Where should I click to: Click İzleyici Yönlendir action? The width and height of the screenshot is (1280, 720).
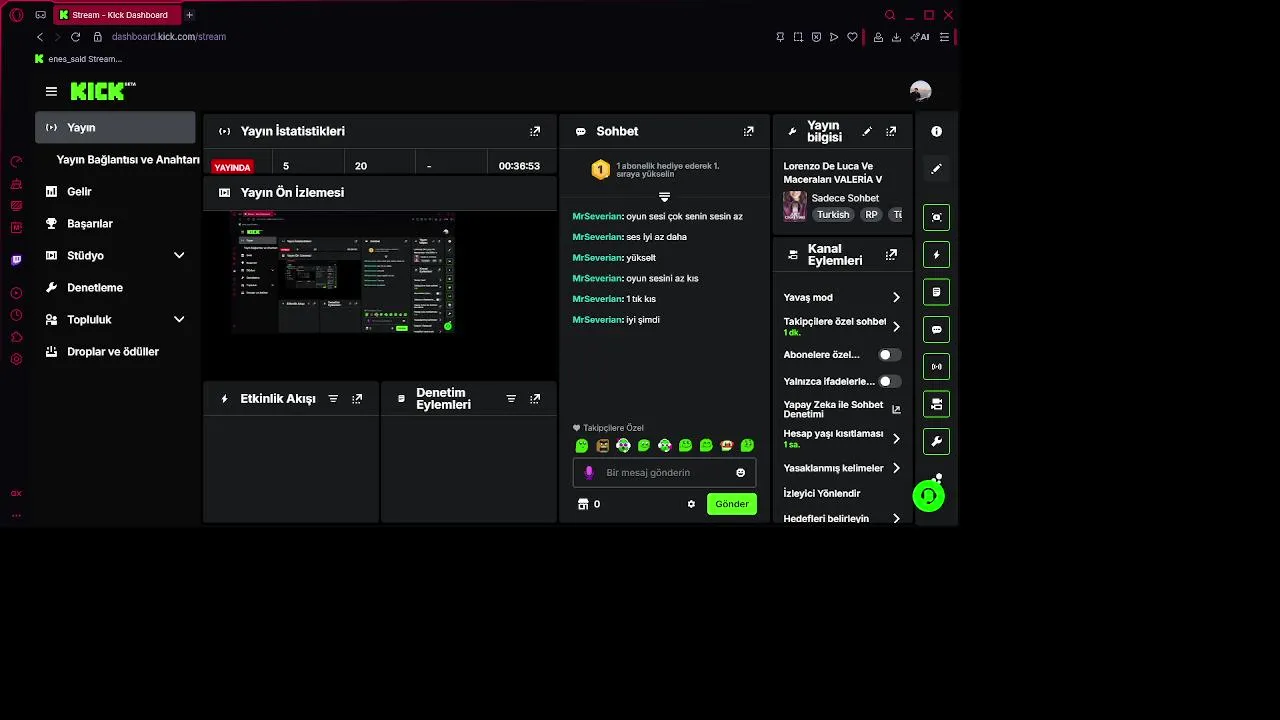(x=821, y=493)
